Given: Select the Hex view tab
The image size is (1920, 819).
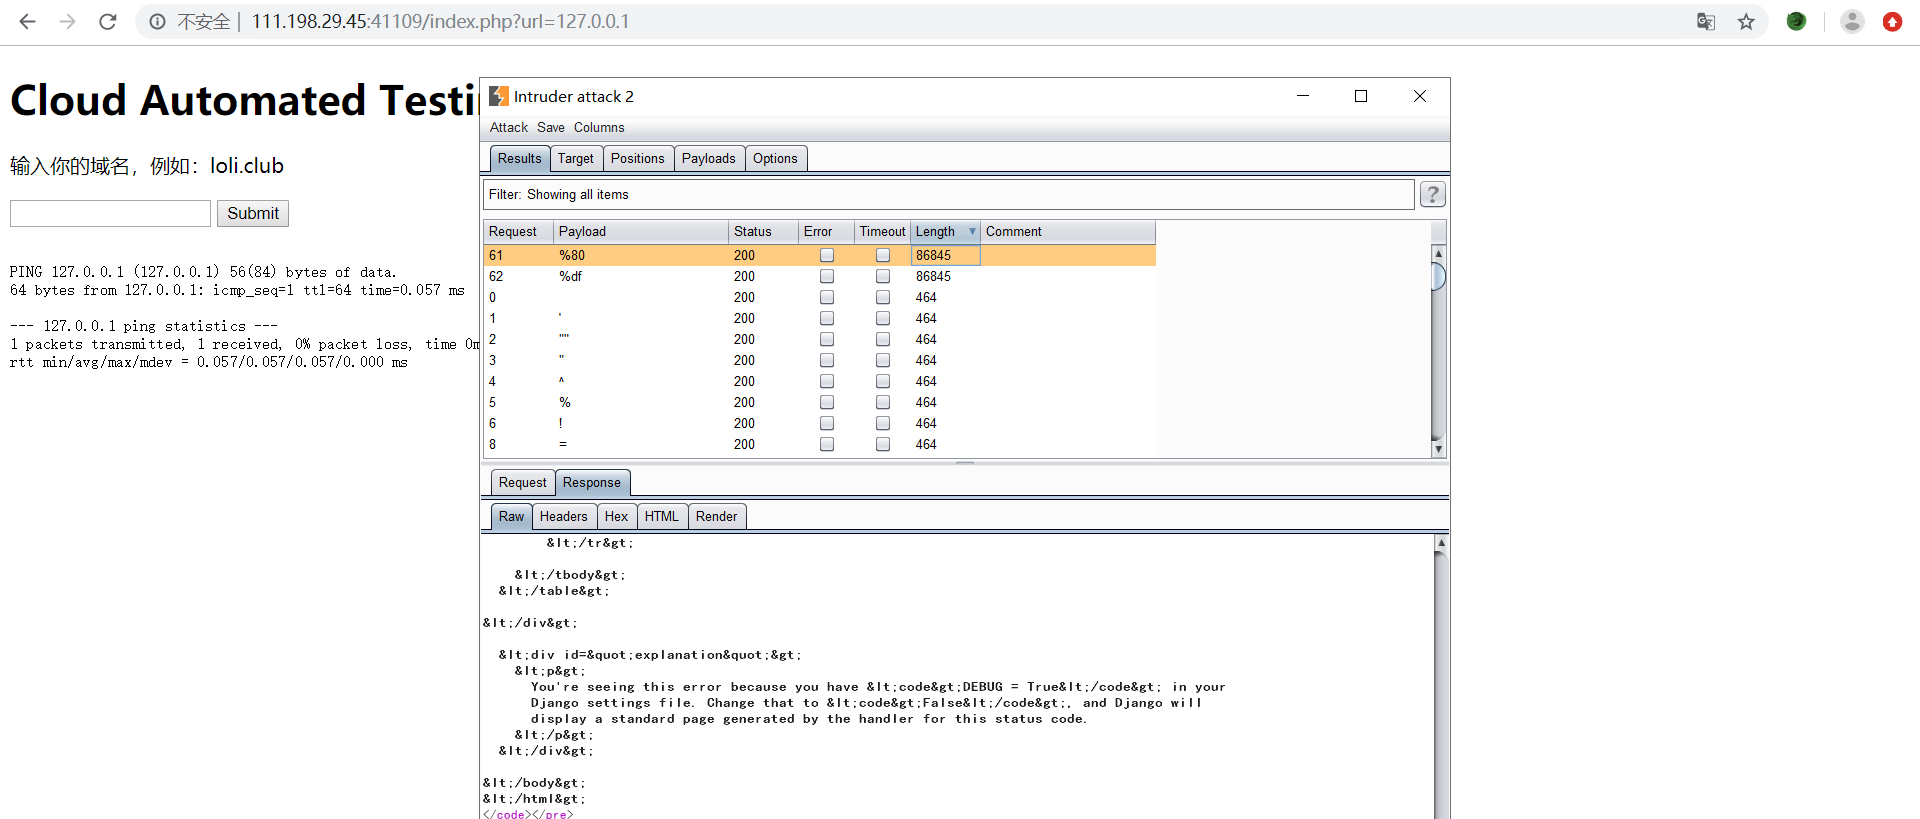Looking at the screenshot, I should click(x=616, y=516).
